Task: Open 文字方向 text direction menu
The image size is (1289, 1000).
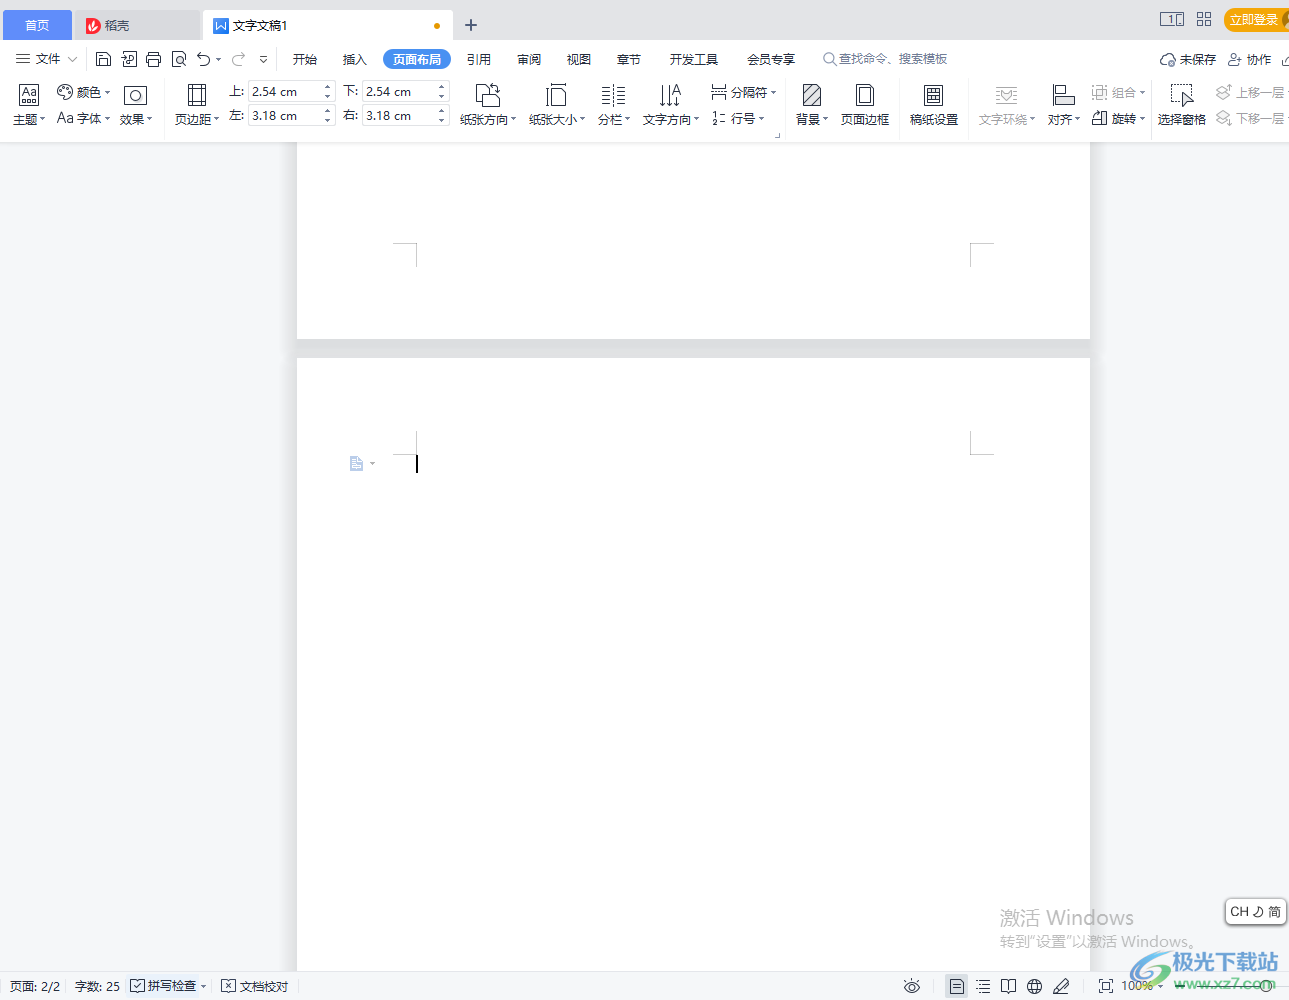Action: (x=671, y=105)
